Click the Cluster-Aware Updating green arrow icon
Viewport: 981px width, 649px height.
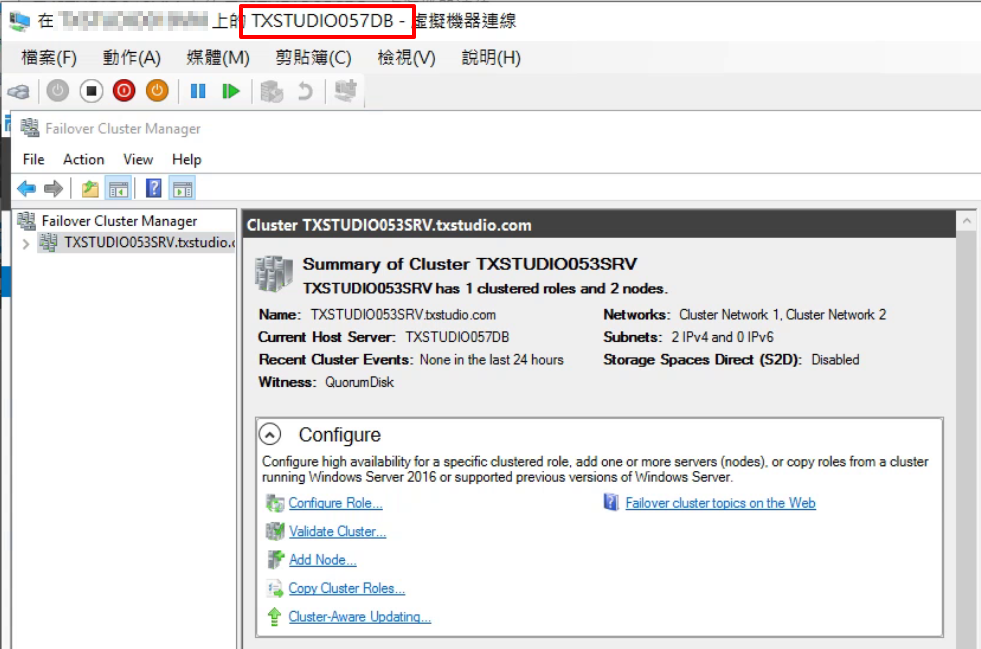pyautogui.click(x=274, y=616)
